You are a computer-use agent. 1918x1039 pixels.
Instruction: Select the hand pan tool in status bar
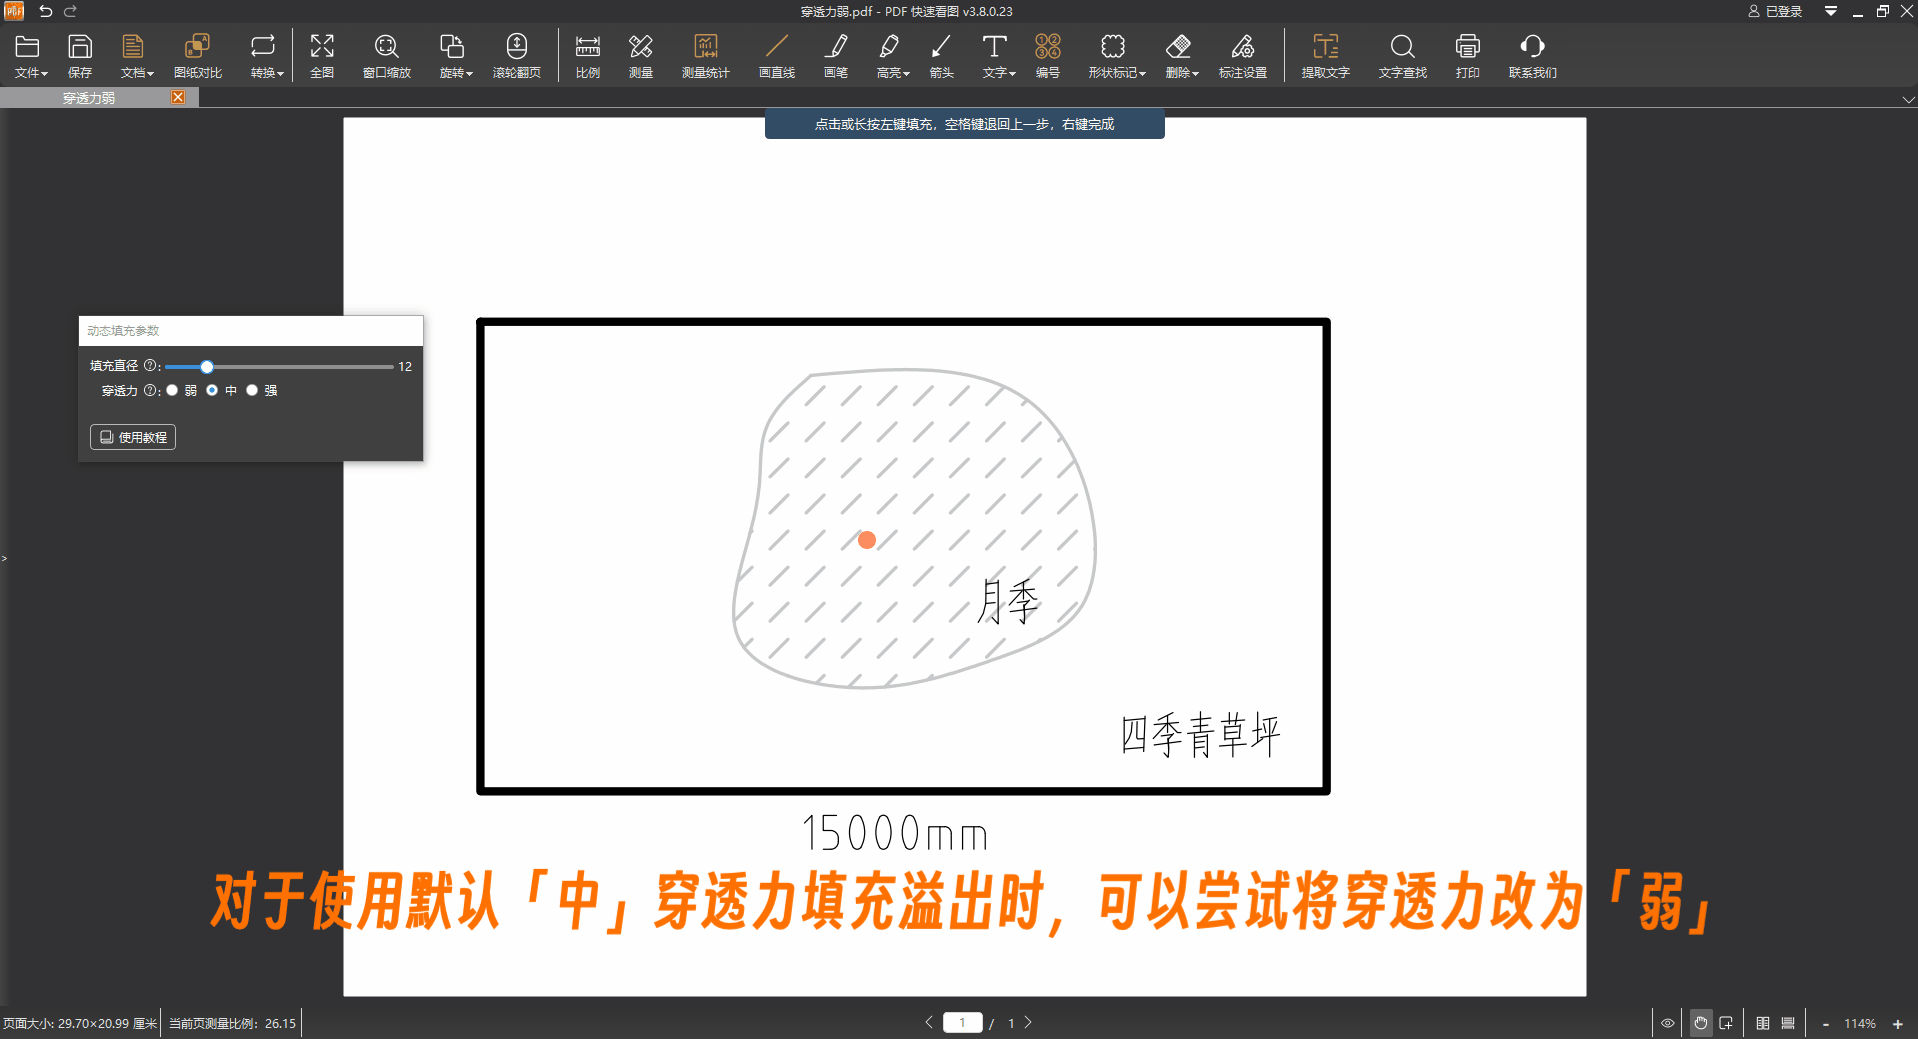coord(1701,1023)
